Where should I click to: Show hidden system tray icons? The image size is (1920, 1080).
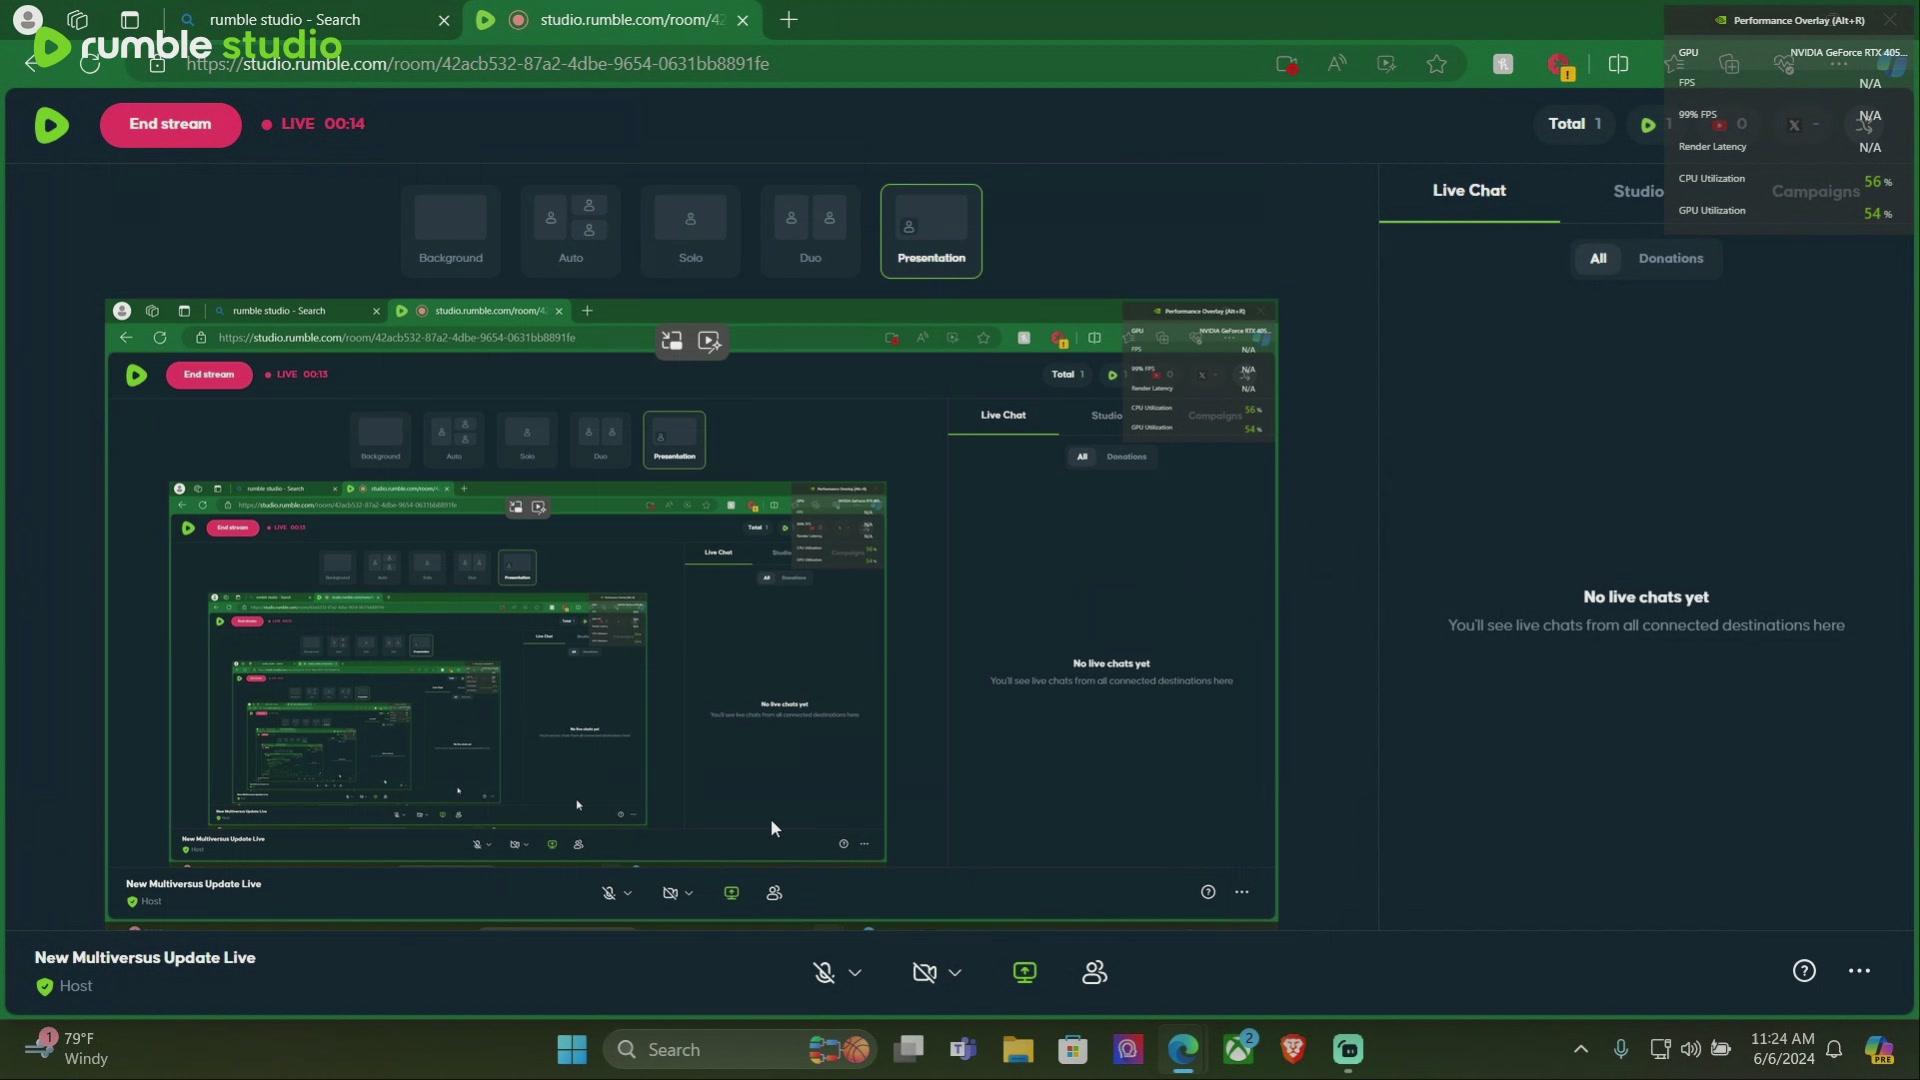1581,1049
